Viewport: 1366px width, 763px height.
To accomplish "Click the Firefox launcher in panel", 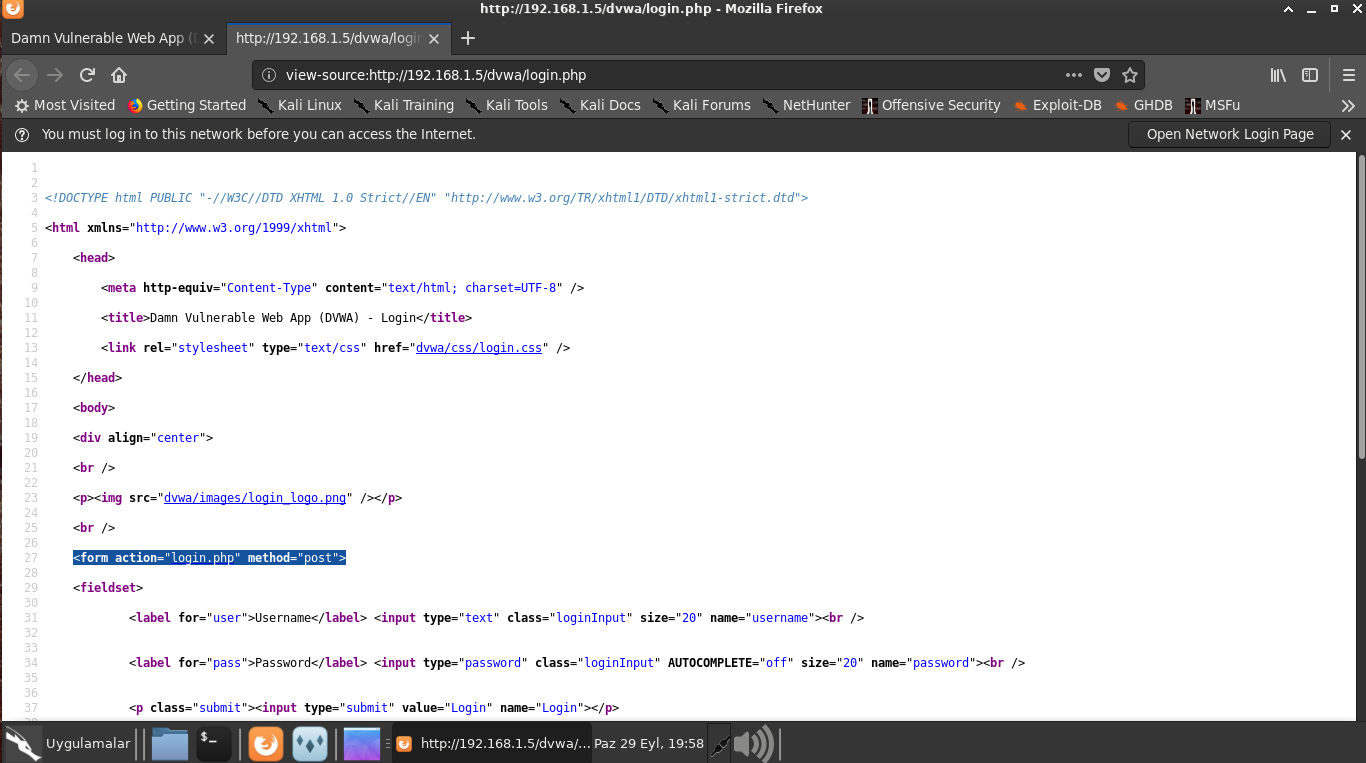I will (x=266, y=744).
